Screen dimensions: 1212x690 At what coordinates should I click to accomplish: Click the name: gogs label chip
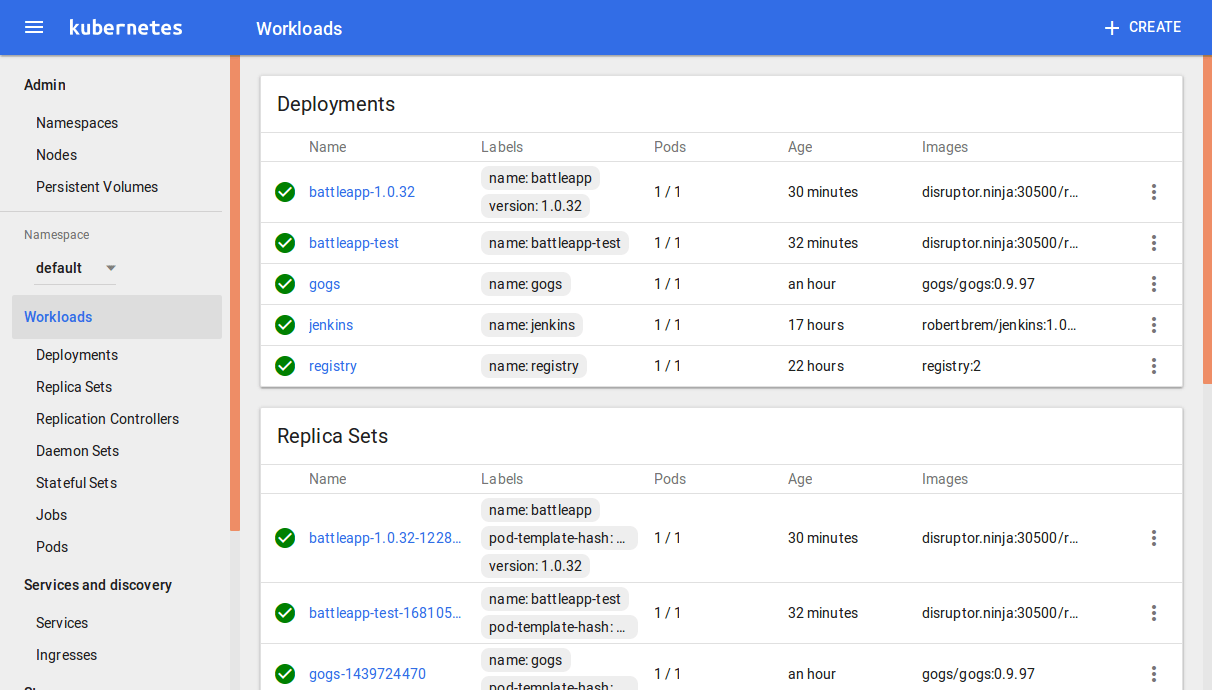coord(525,283)
